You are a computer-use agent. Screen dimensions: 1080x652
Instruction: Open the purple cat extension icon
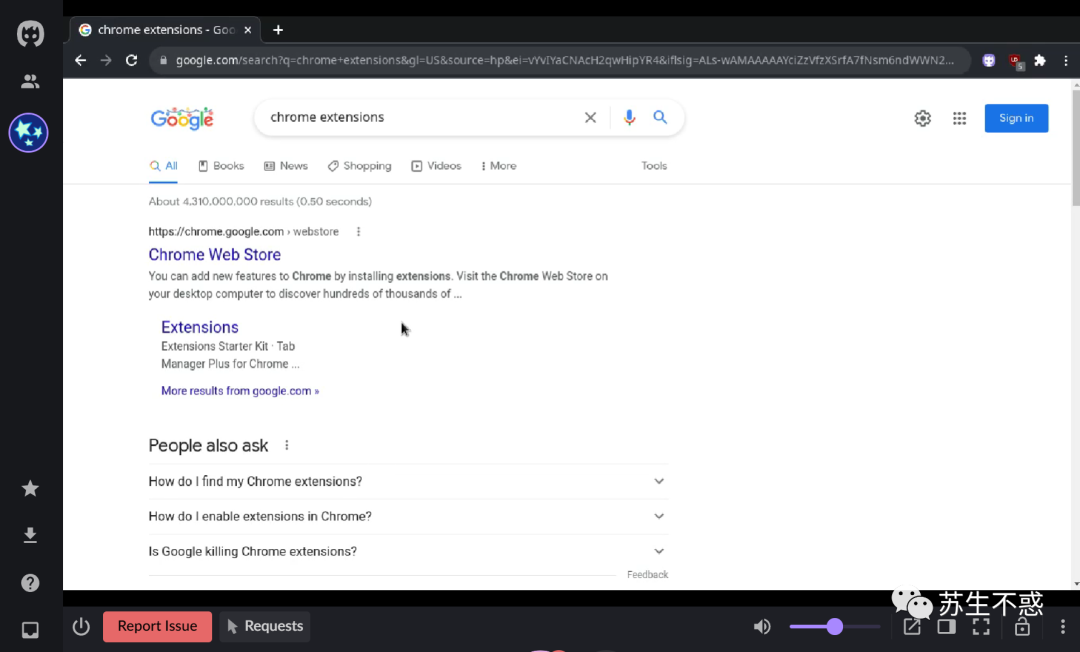989,61
